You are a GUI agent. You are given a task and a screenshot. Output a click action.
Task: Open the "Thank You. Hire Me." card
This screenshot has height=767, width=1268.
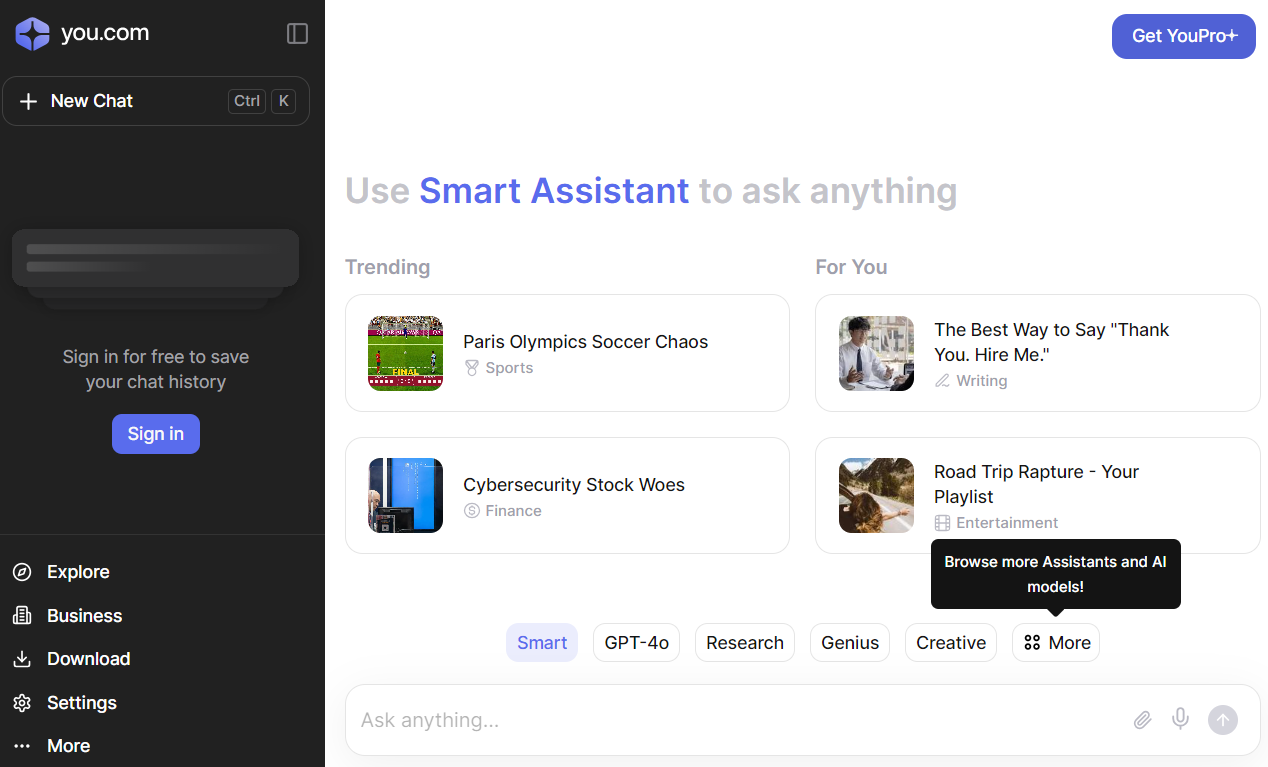1037,353
